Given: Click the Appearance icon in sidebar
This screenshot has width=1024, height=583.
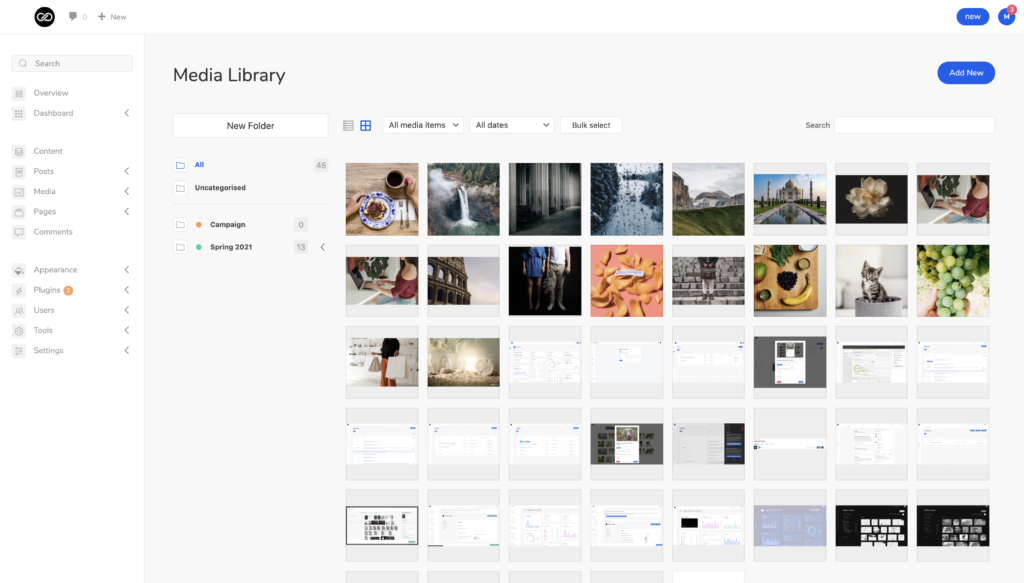Looking at the screenshot, I should coord(19,270).
